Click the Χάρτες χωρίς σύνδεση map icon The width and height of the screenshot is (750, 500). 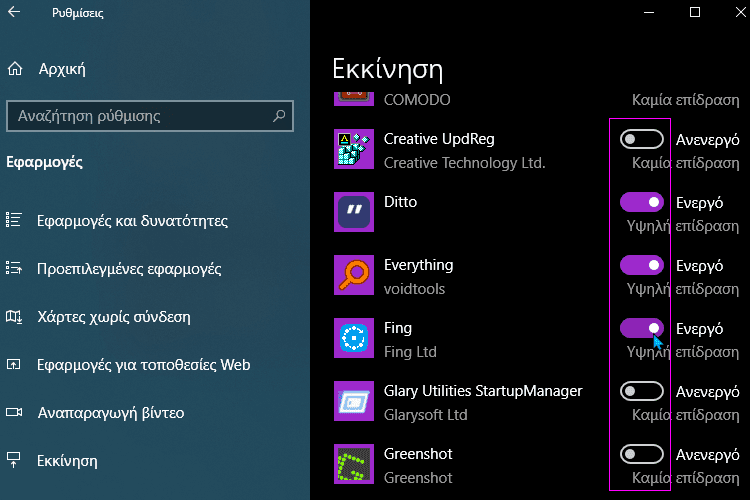click(13, 316)
